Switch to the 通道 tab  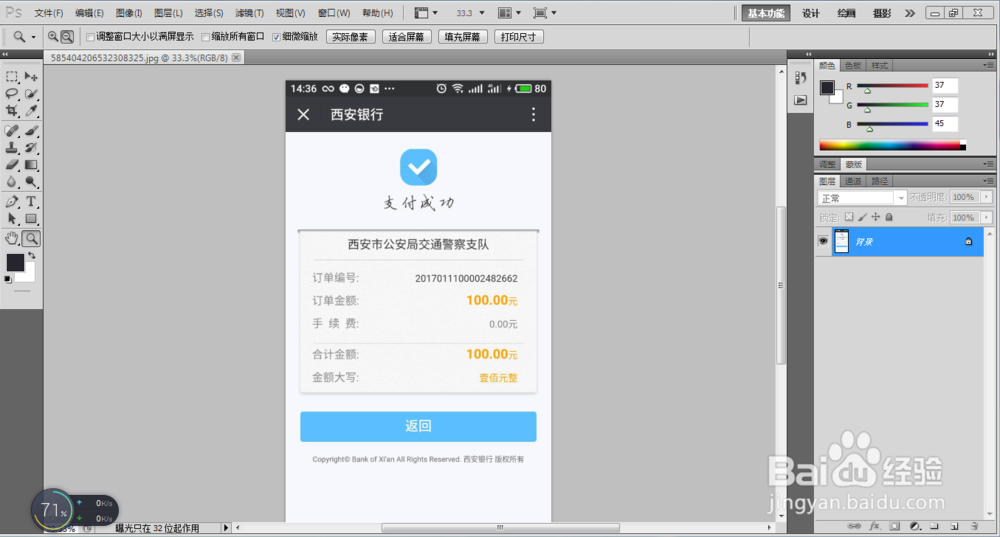(x=853, y=181)
